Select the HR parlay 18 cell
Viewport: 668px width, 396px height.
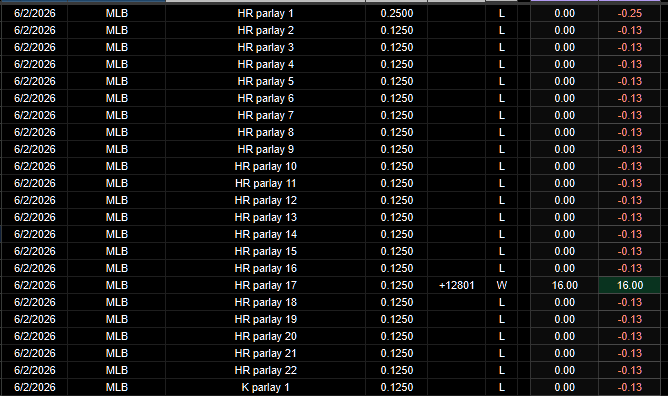265,302
